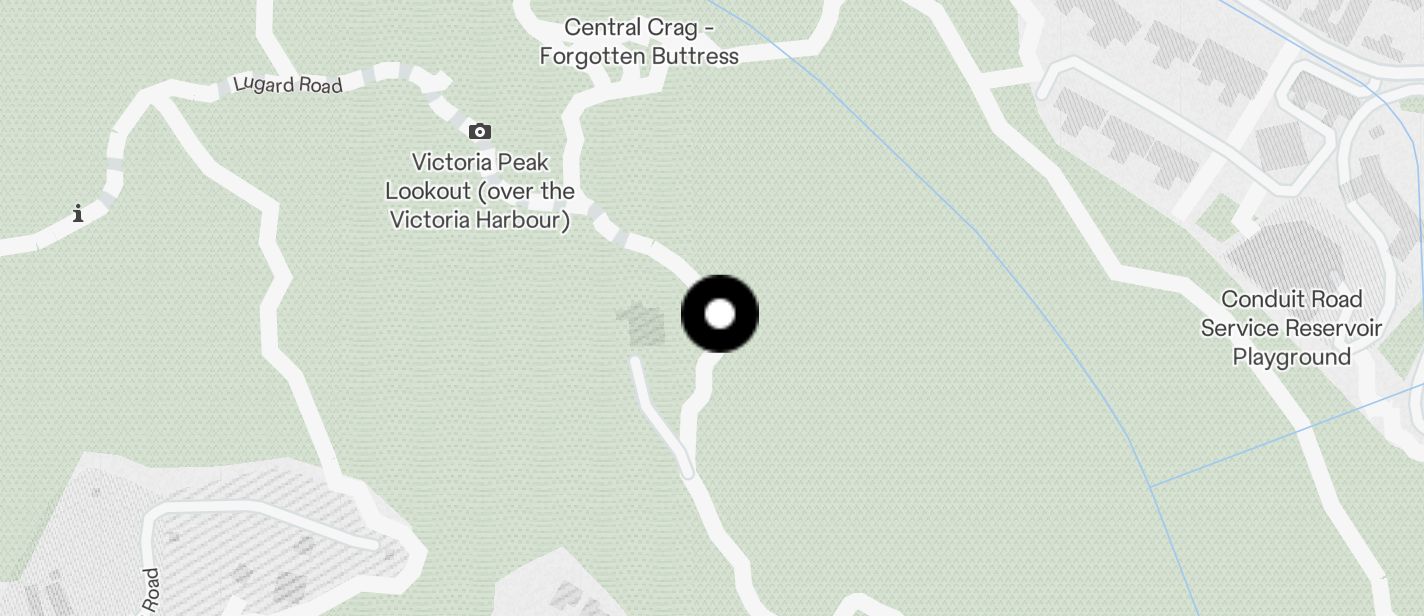This screenshot has width=1424, height=616.
Task: Click the Victoria Peak Lookout place label
Action: point(480,190)
